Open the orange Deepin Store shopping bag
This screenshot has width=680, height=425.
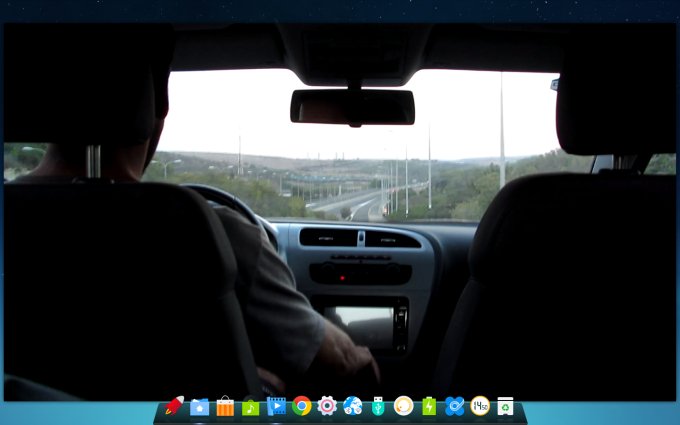point(225,406)
